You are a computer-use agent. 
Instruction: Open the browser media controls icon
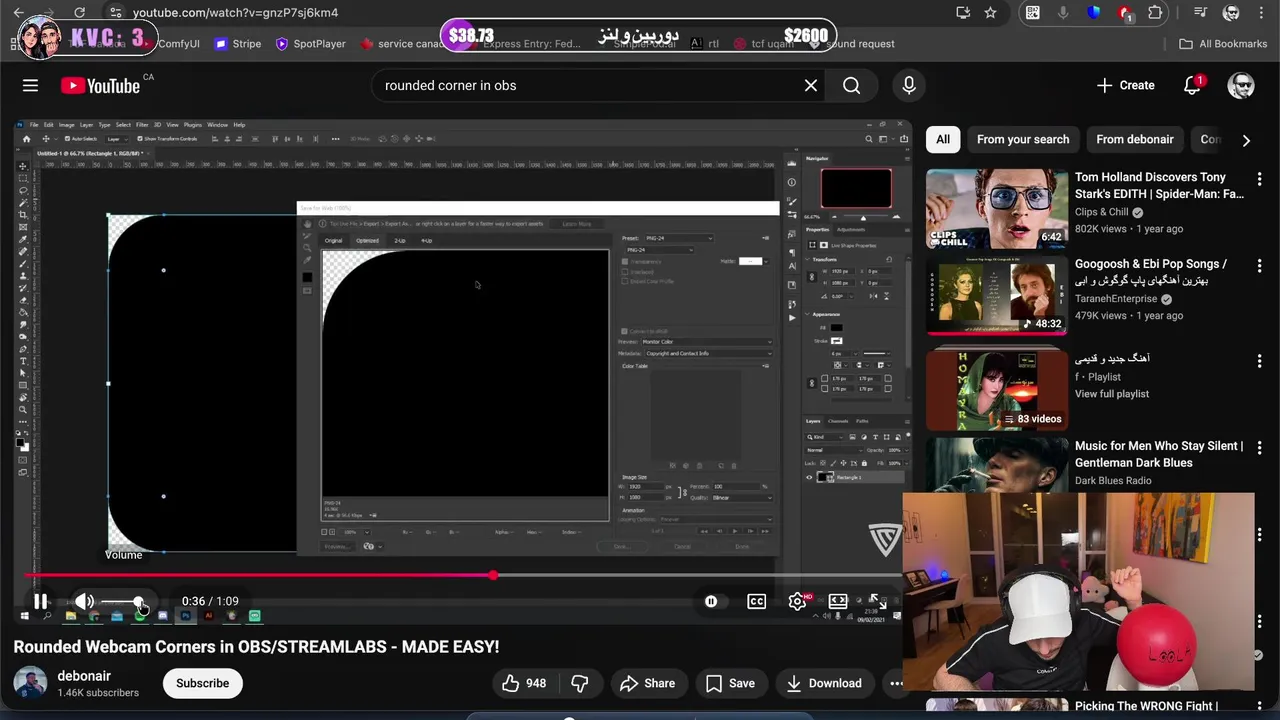coord(1201,13)
